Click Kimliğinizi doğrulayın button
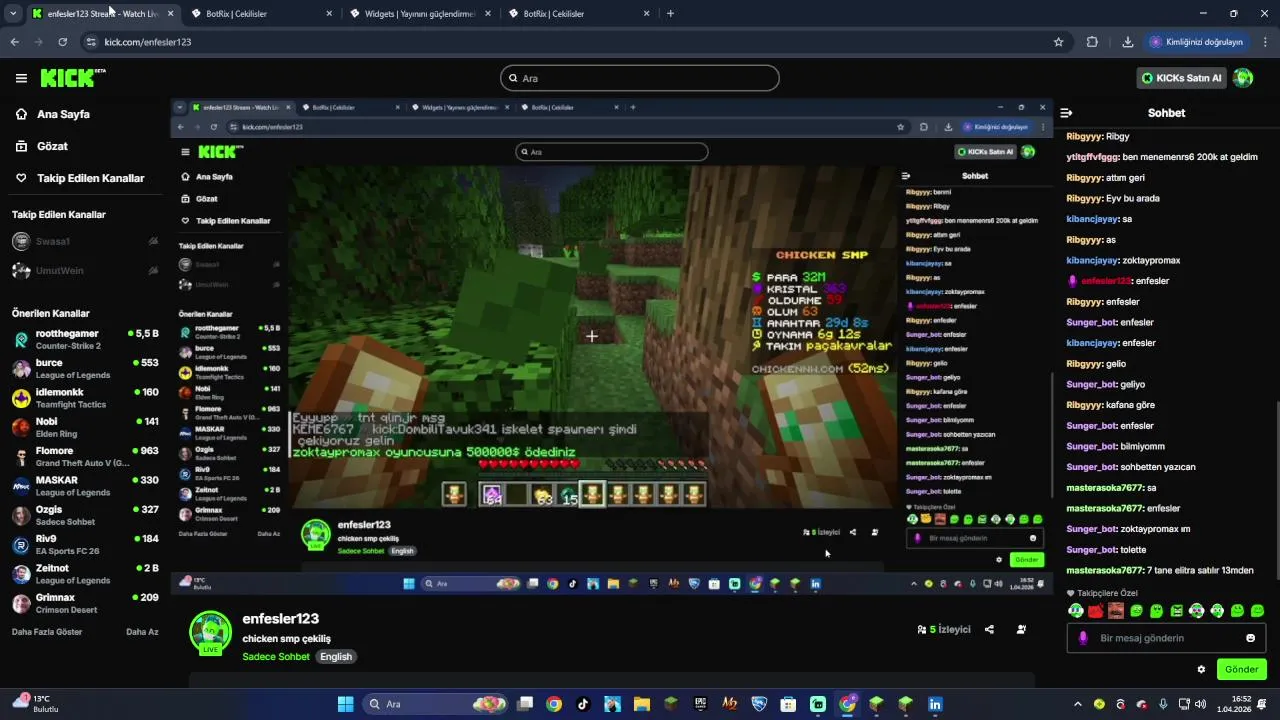This screenshot has width=1280, height=720. point(1196,42)
